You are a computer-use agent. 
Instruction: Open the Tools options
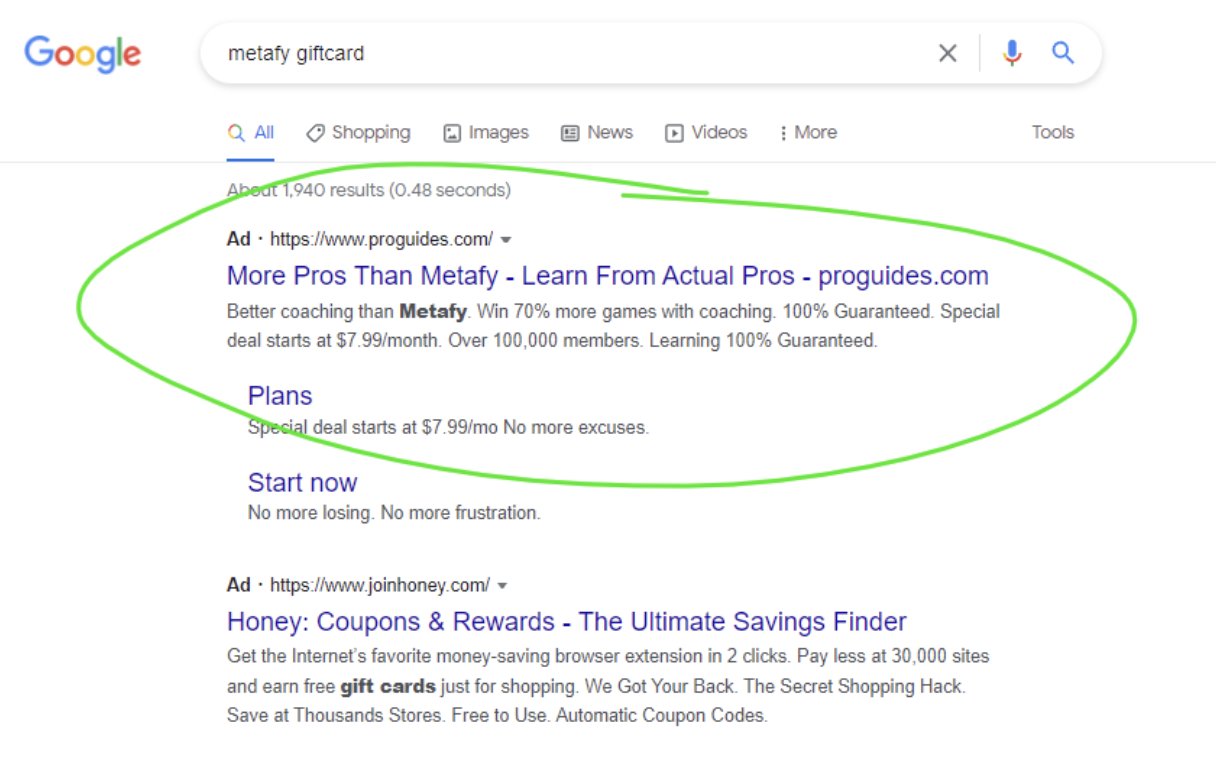coord(1053,132)
